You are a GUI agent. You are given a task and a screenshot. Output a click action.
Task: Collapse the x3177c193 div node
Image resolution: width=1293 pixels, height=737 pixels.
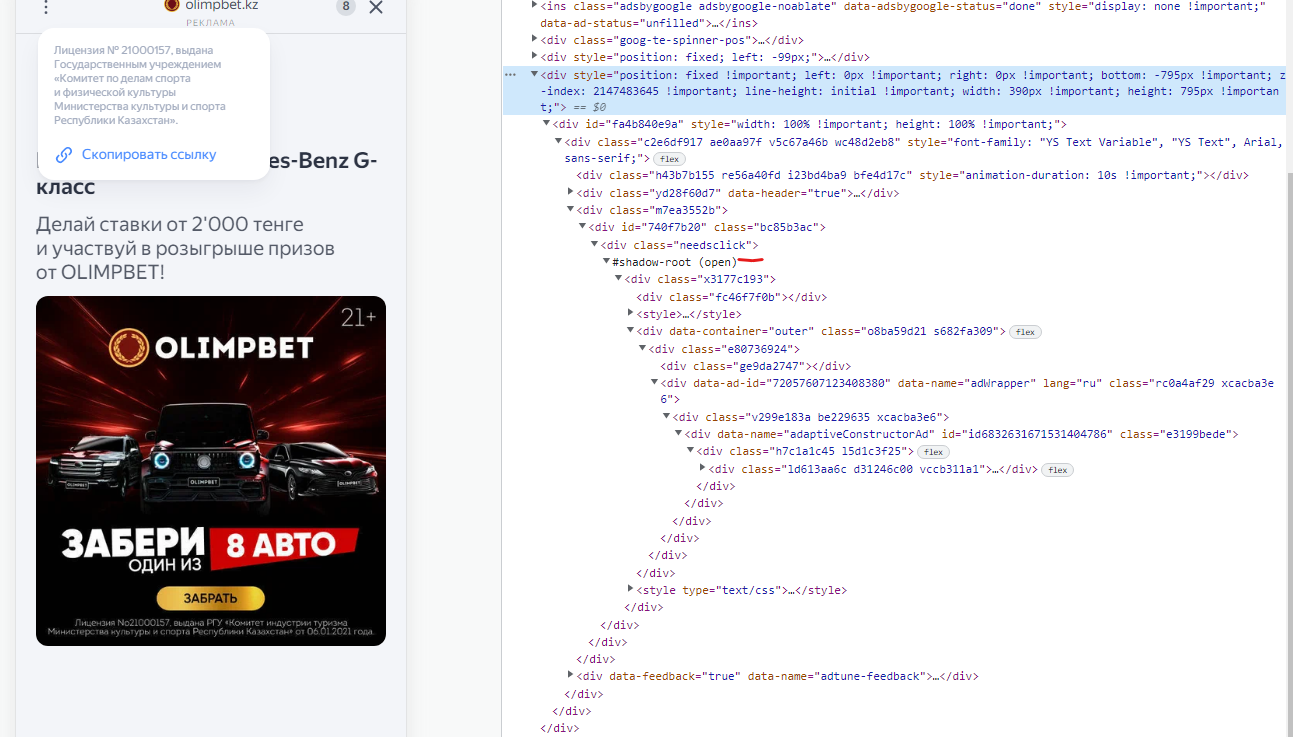point(618,279)
